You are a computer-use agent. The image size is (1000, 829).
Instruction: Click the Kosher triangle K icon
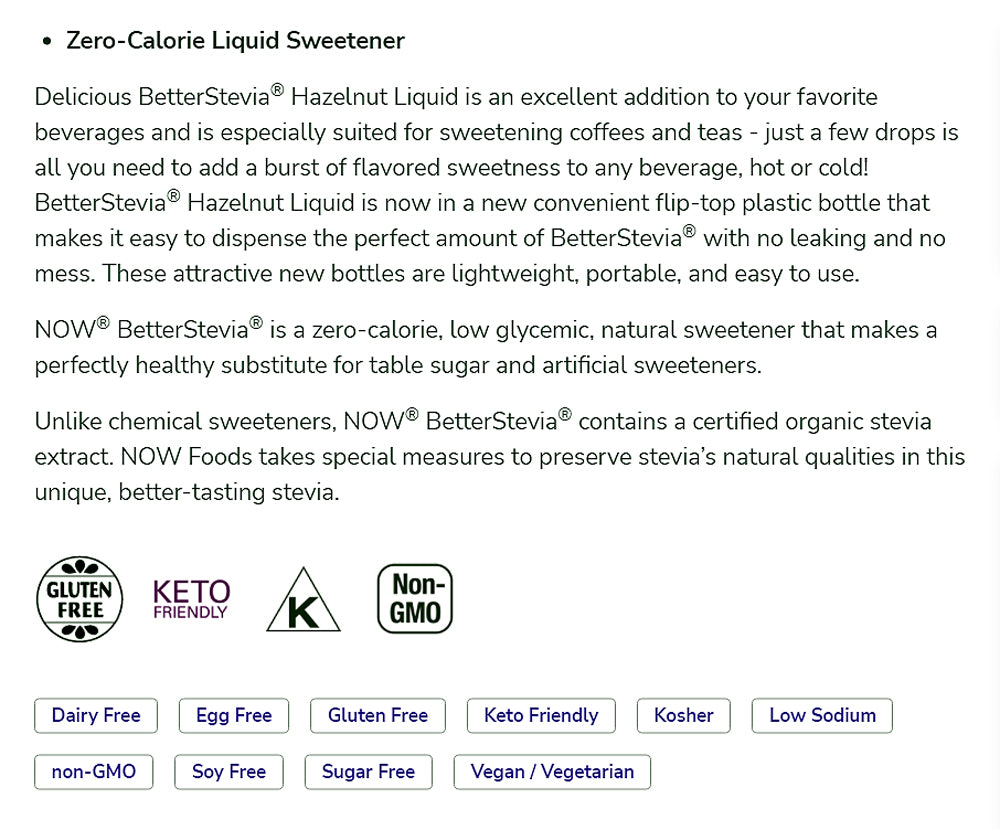pos(304,601)
